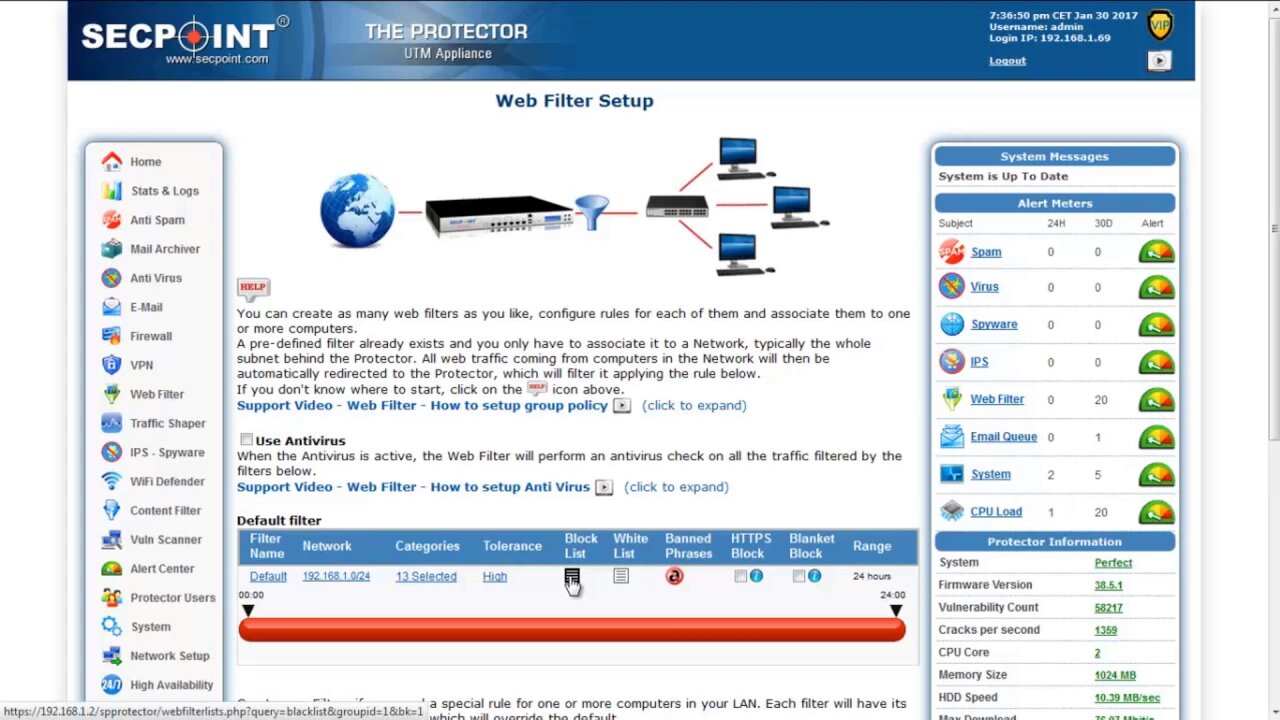Viewport: 1280px width, 720px height.
Task: Click the 00:00 range start marker
Action: (248, 610)
